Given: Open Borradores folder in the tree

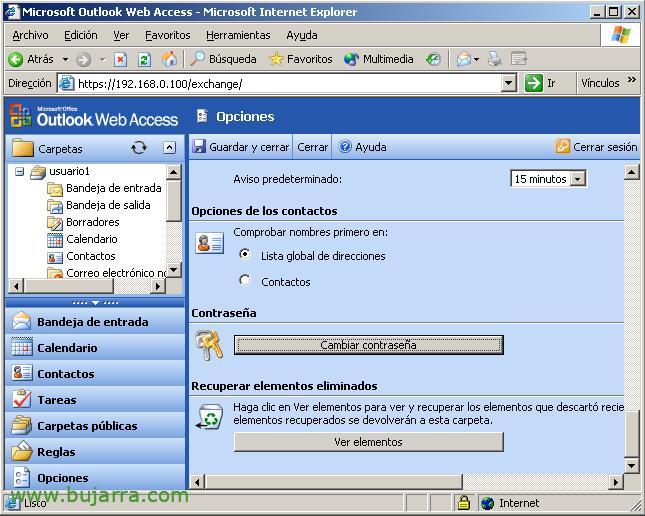Looking at the screenshot, I should pyautogui.click(x=93, y=222).
